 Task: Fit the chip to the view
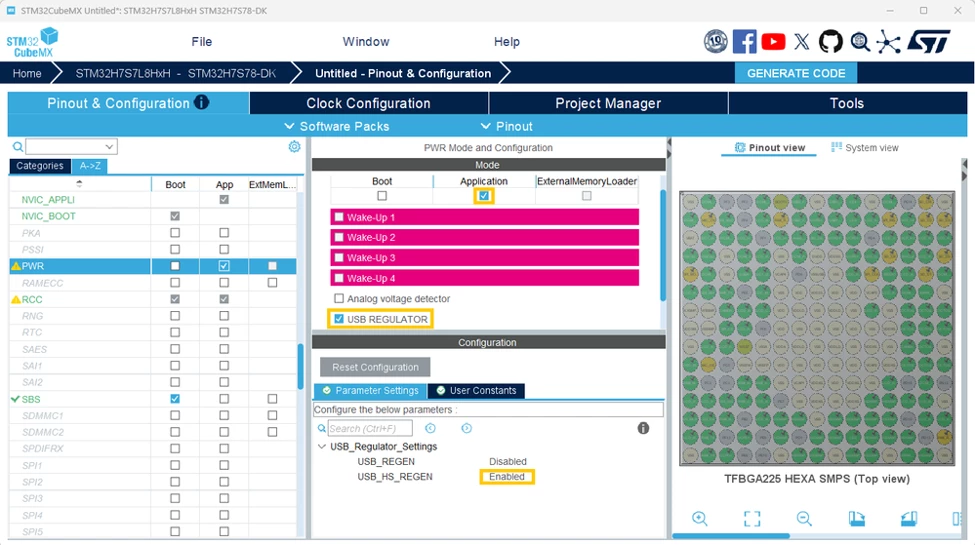click(x=752, y=518)
